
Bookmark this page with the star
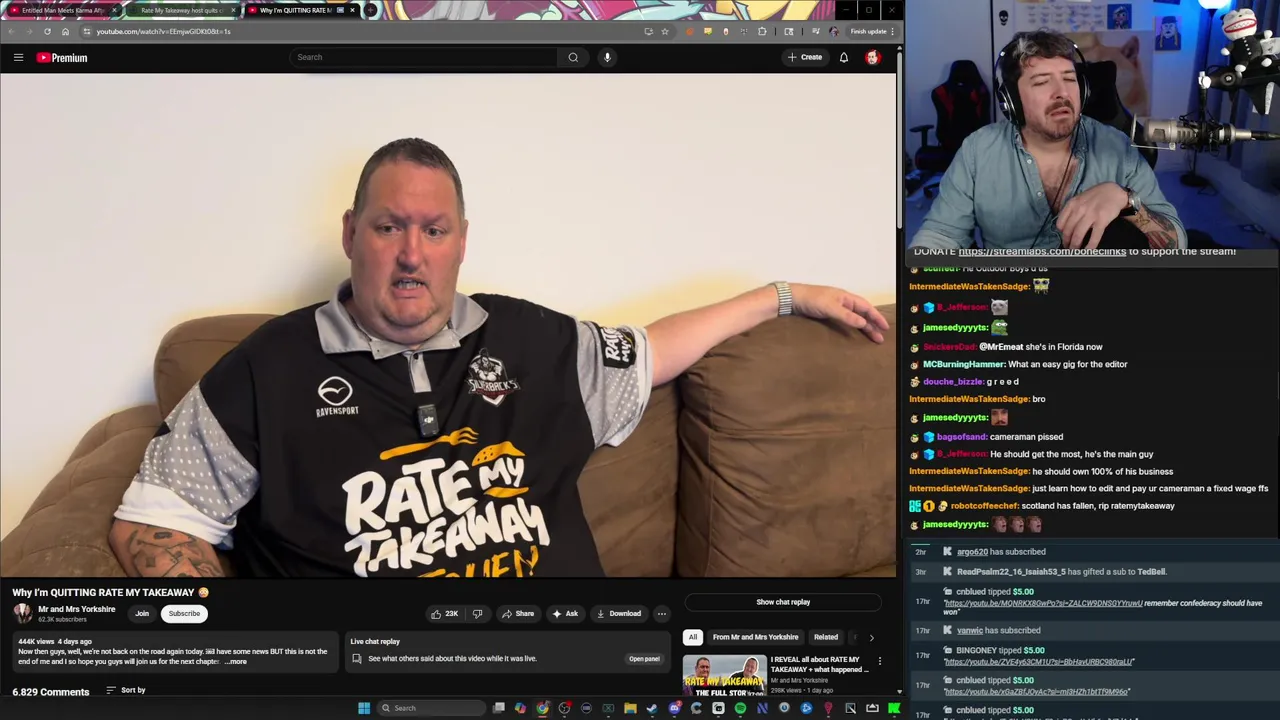click(x=664, y=31)
